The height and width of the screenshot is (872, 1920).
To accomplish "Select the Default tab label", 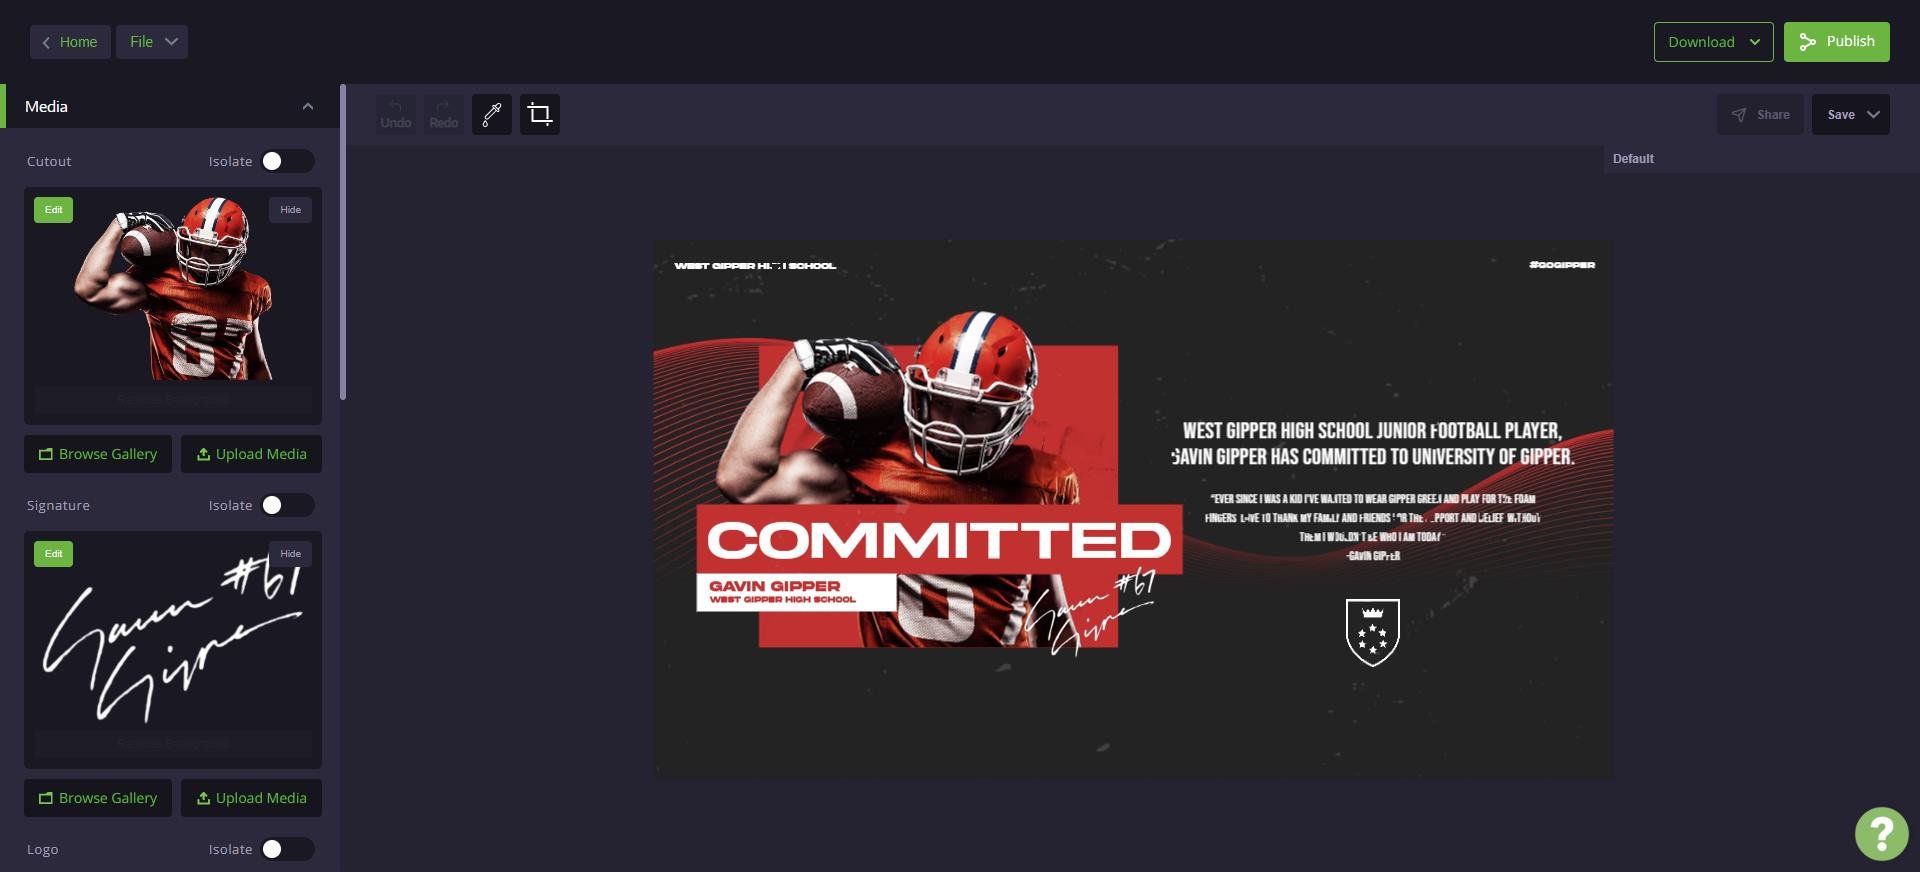I will click(1633, 159).
